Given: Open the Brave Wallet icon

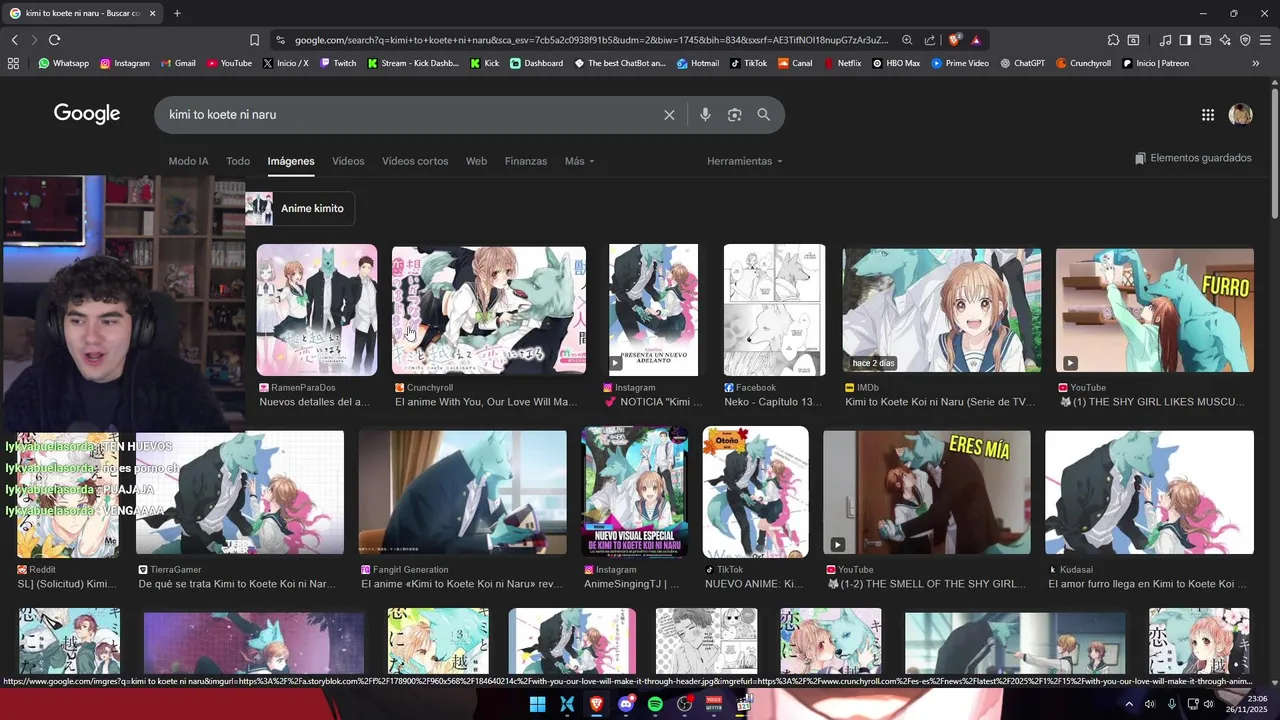Looking at the screenshot, I should click(x=1205, y=40).
